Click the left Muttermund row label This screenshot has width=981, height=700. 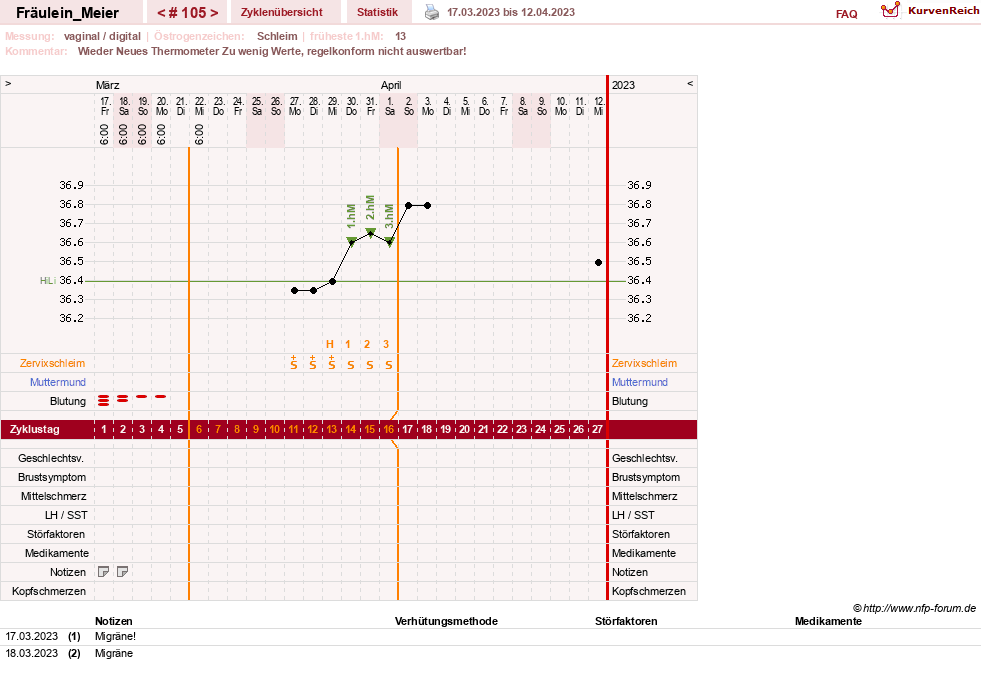[58, 382]
